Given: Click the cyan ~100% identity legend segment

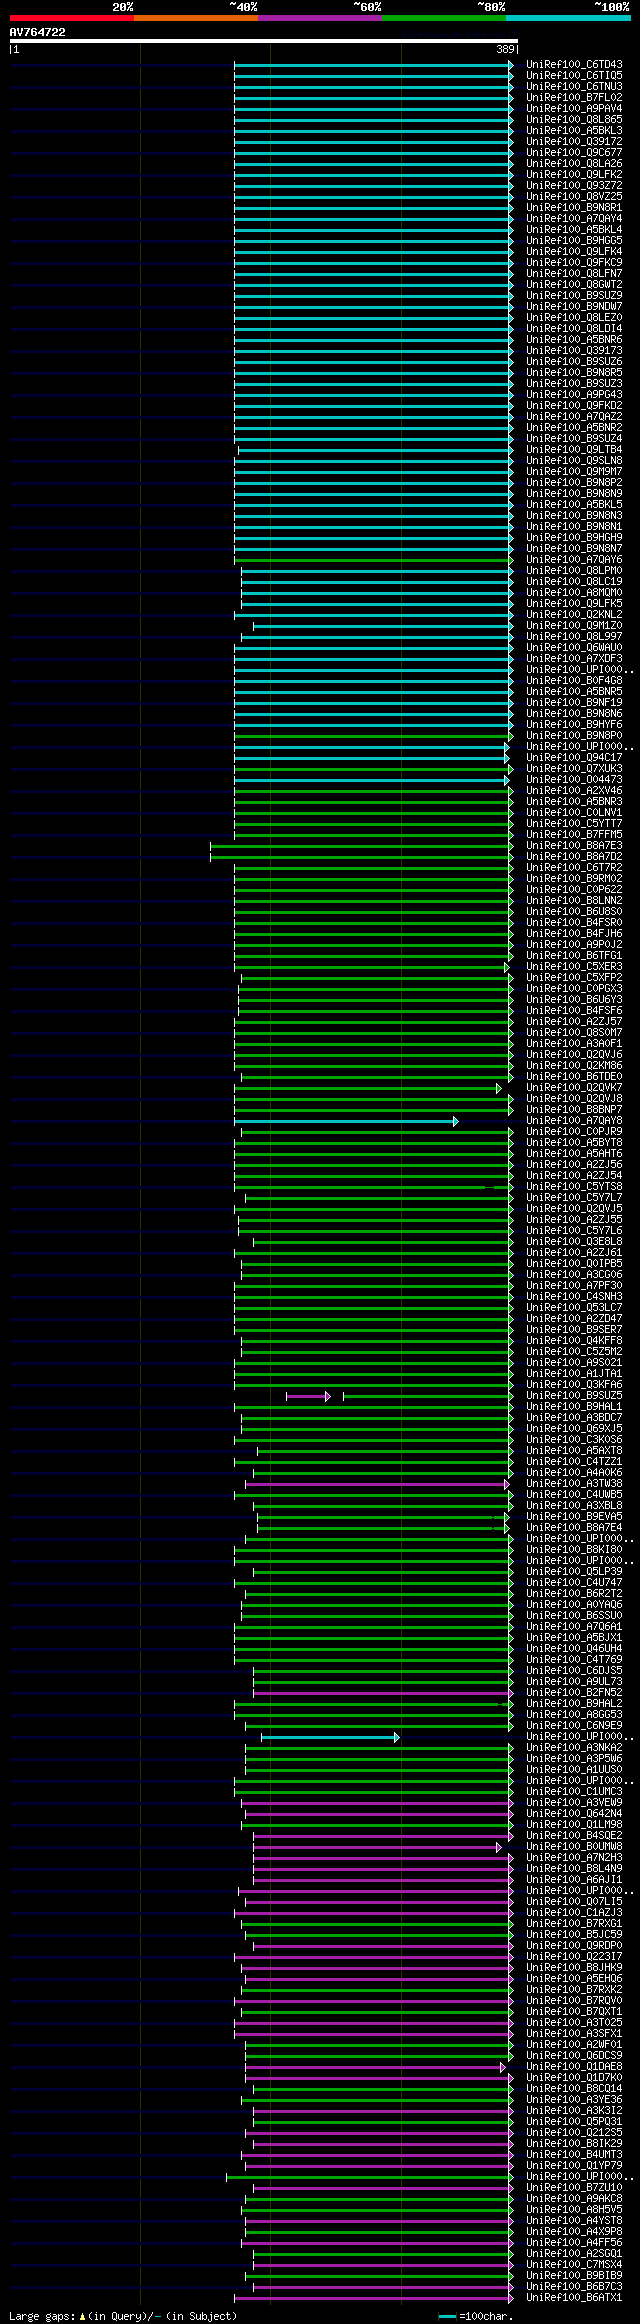Looking at the screenshot, I should [568, 18].
